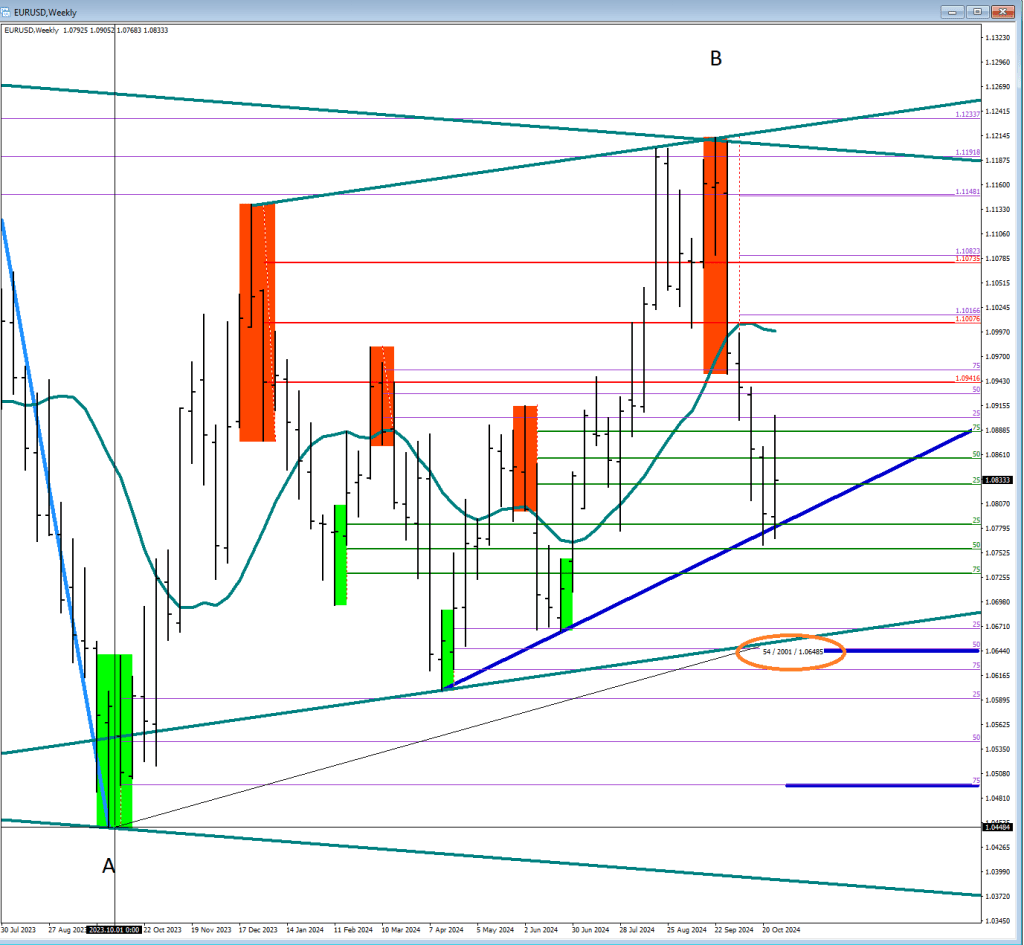This screenshot has width=1024, height=945.
Task: Click the 2023.10.01 0:00 date marker
Action: pos(114,930)
